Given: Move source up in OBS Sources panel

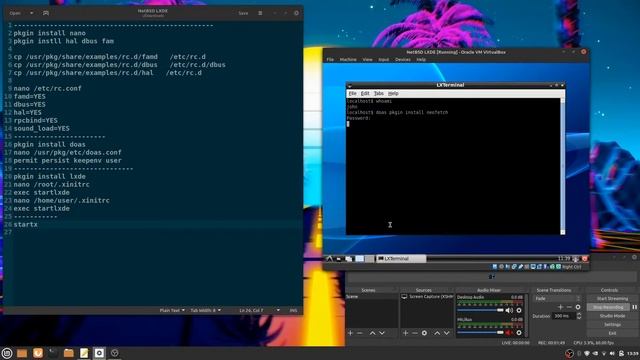Looking at the screenshot, I should 437,333.
